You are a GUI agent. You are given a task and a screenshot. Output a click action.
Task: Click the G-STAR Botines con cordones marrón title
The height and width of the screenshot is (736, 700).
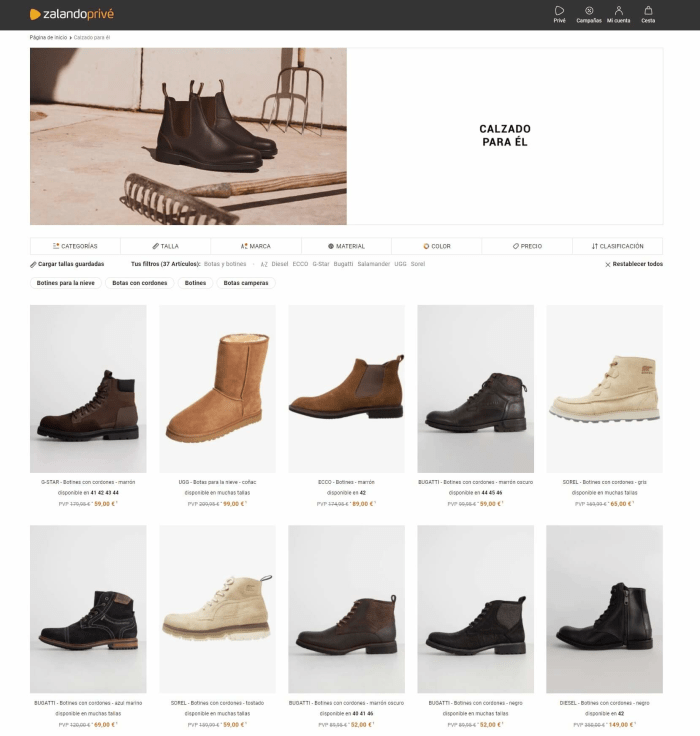point(88,482)
